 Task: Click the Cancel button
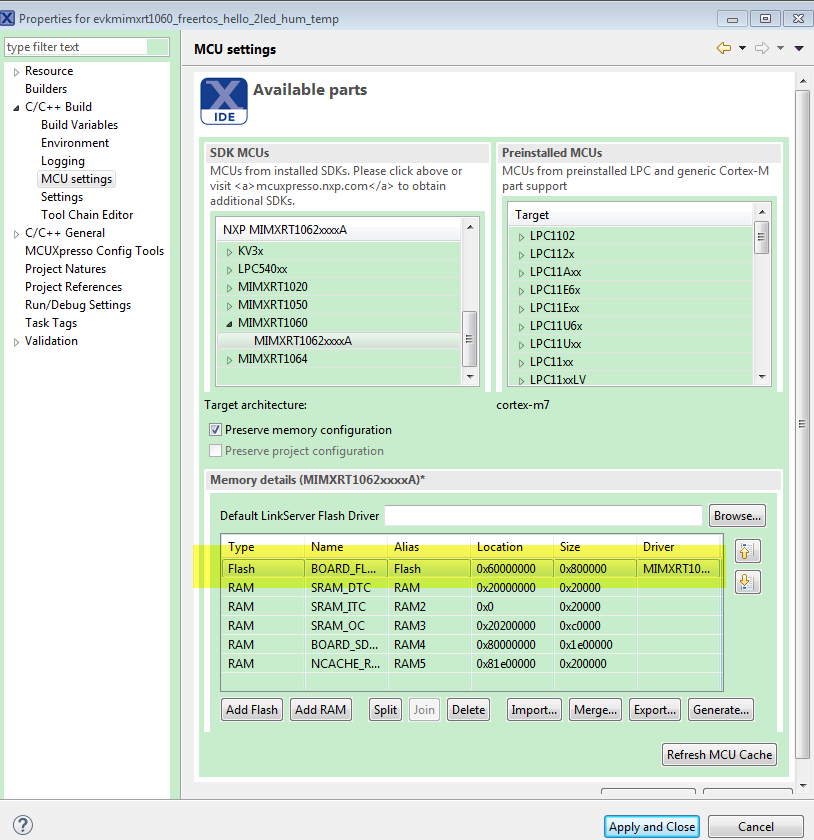click(756, 827)
